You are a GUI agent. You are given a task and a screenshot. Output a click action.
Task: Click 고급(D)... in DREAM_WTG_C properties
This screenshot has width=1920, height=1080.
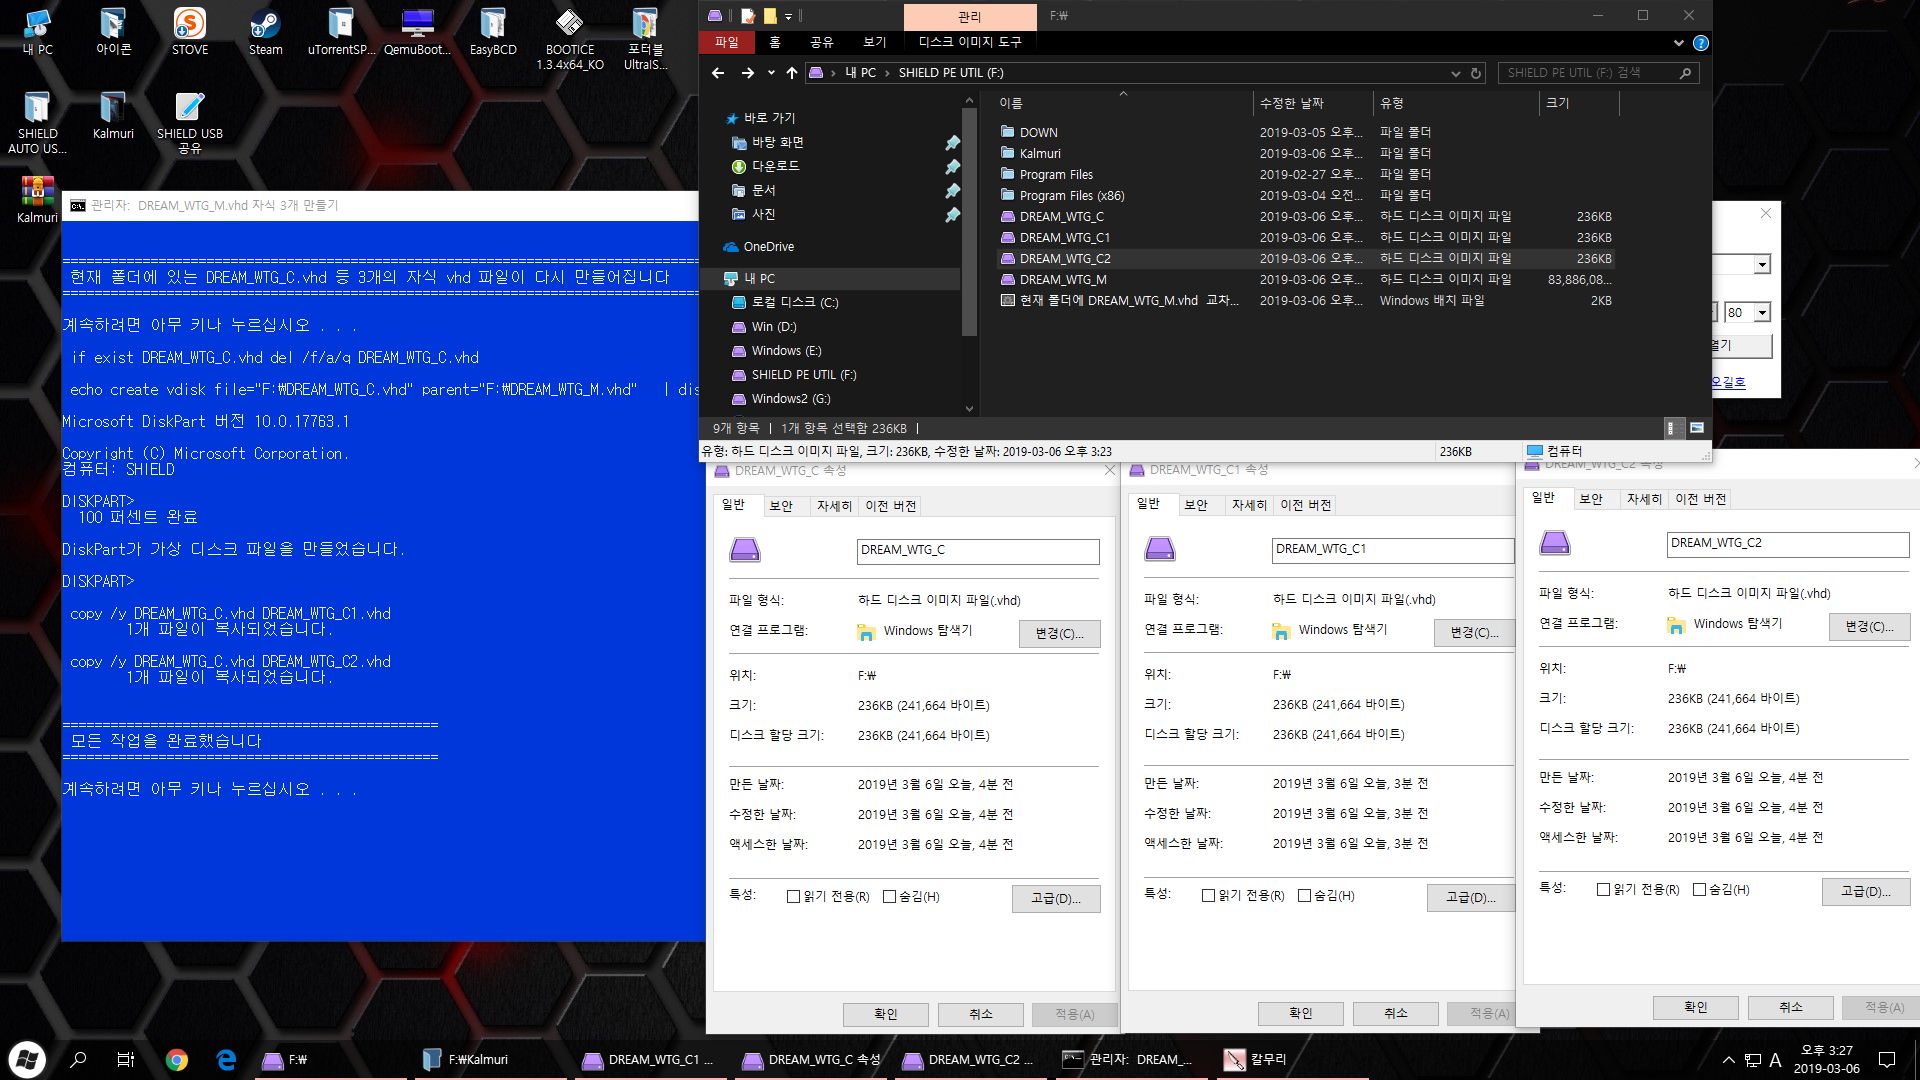(x=1056, y=898)
